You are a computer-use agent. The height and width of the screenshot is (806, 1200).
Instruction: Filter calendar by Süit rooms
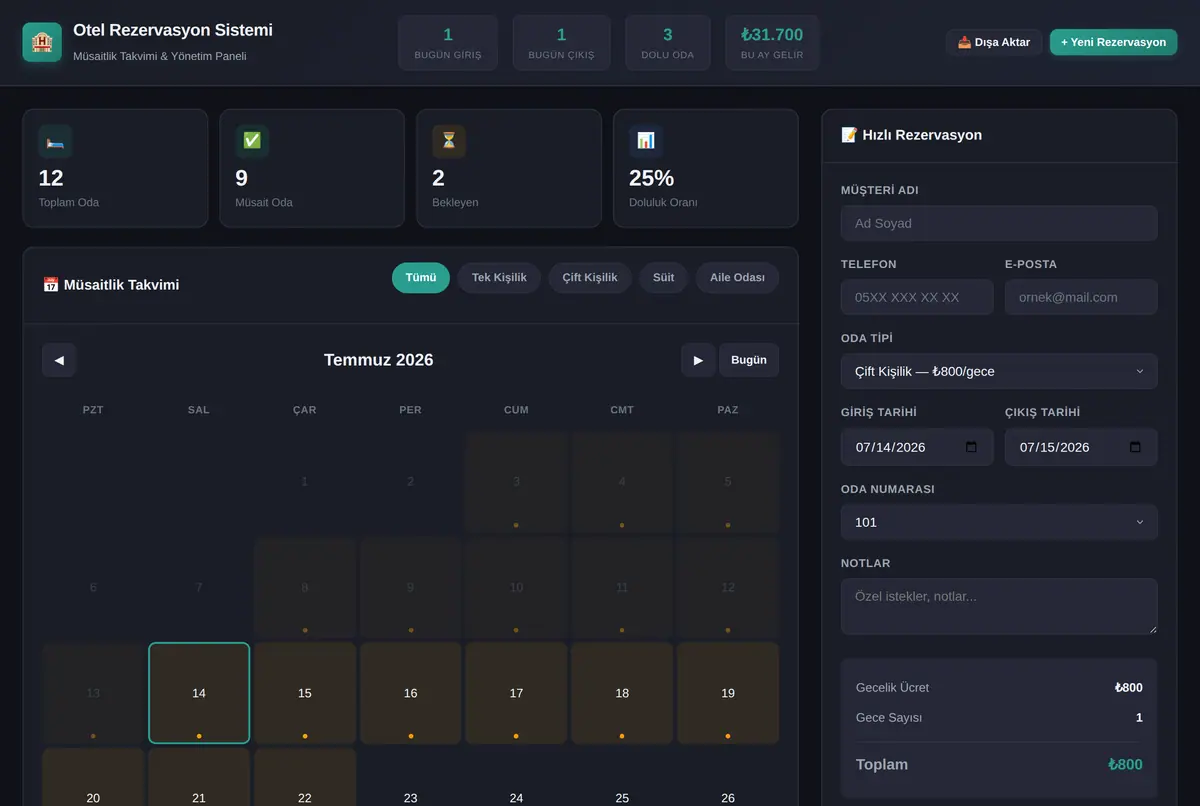pyautogui.click(x=664, y=278)
